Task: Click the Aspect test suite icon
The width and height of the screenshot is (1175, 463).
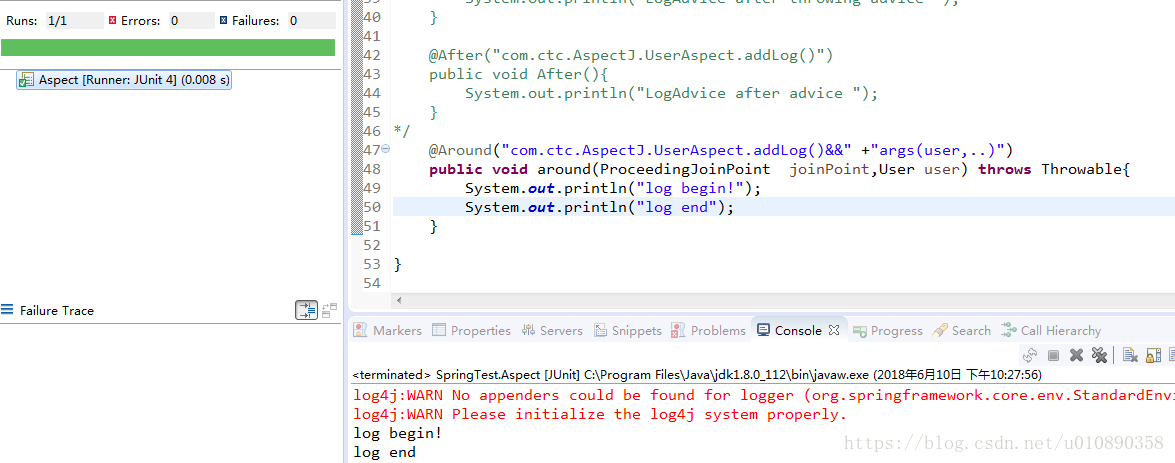Action: (x=27, y=80)
